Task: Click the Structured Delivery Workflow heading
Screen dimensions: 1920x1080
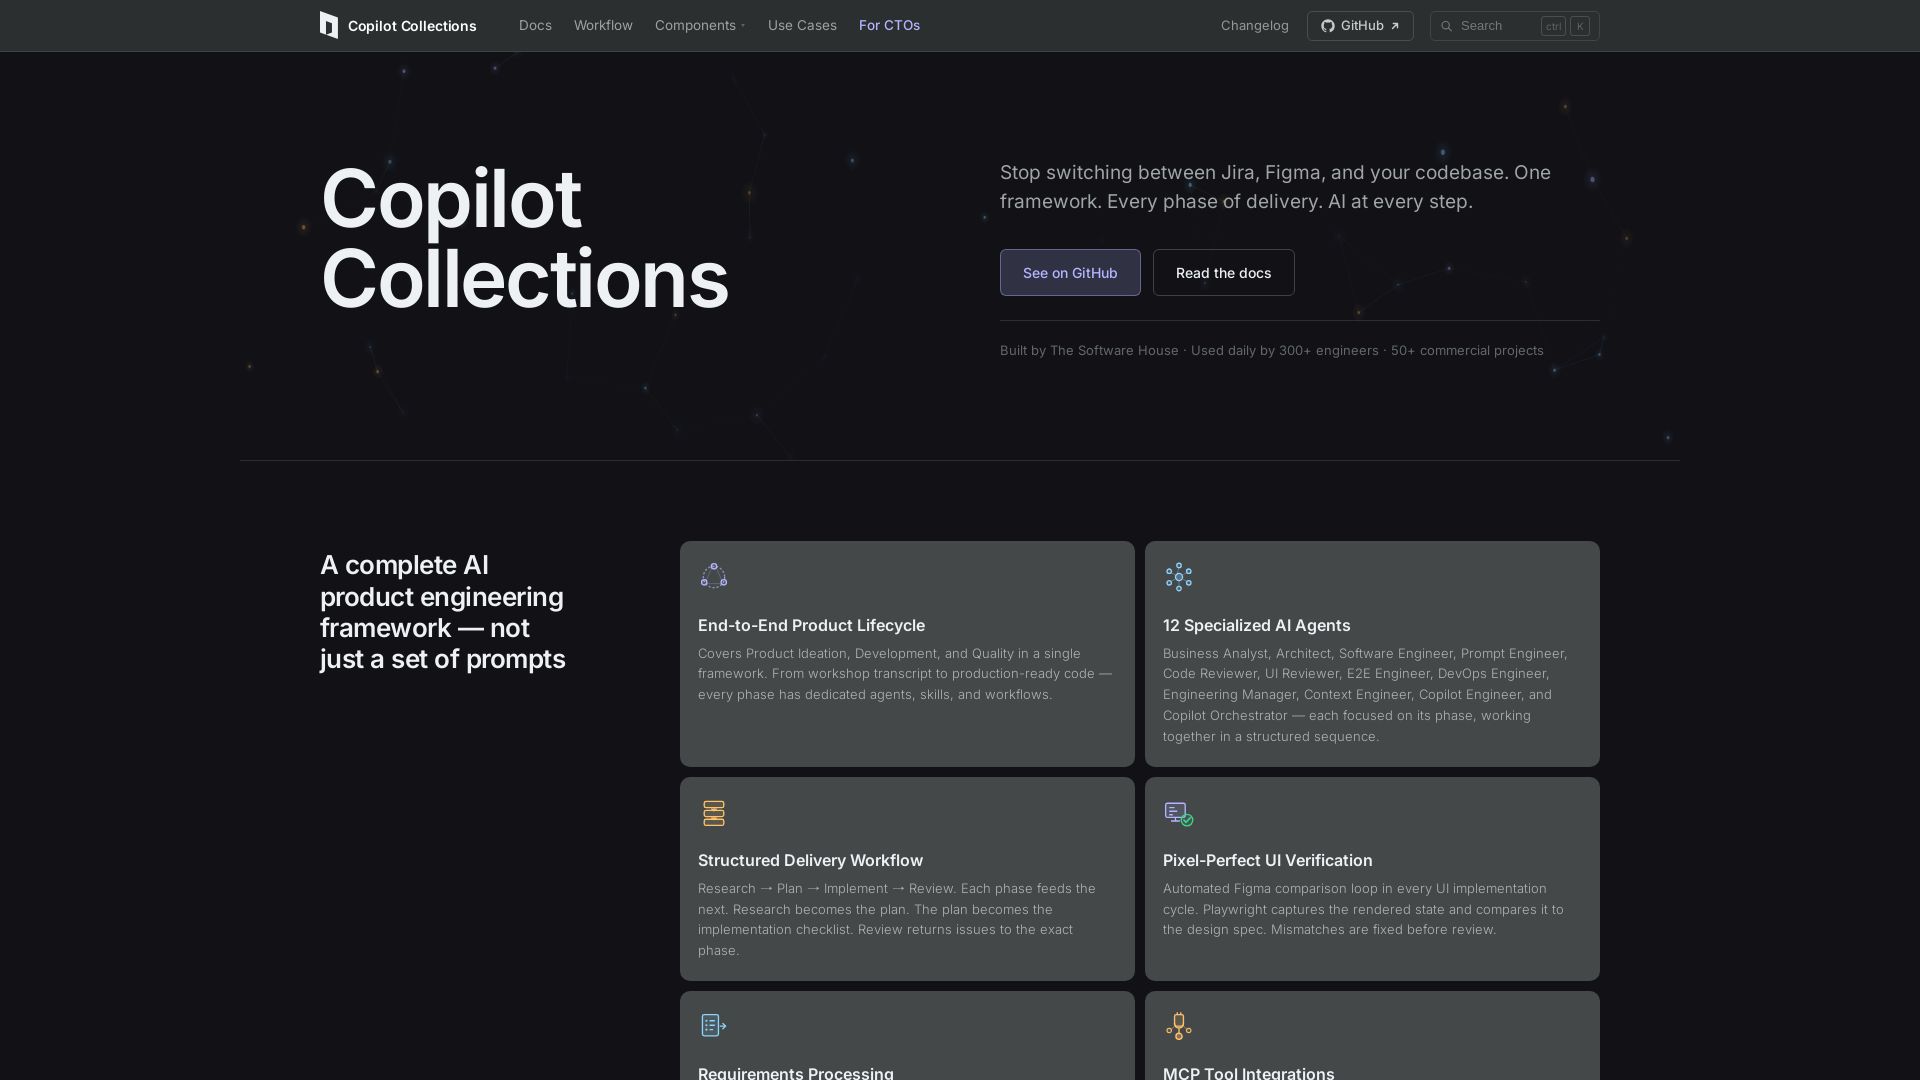Action: click(x=810, y=860)
